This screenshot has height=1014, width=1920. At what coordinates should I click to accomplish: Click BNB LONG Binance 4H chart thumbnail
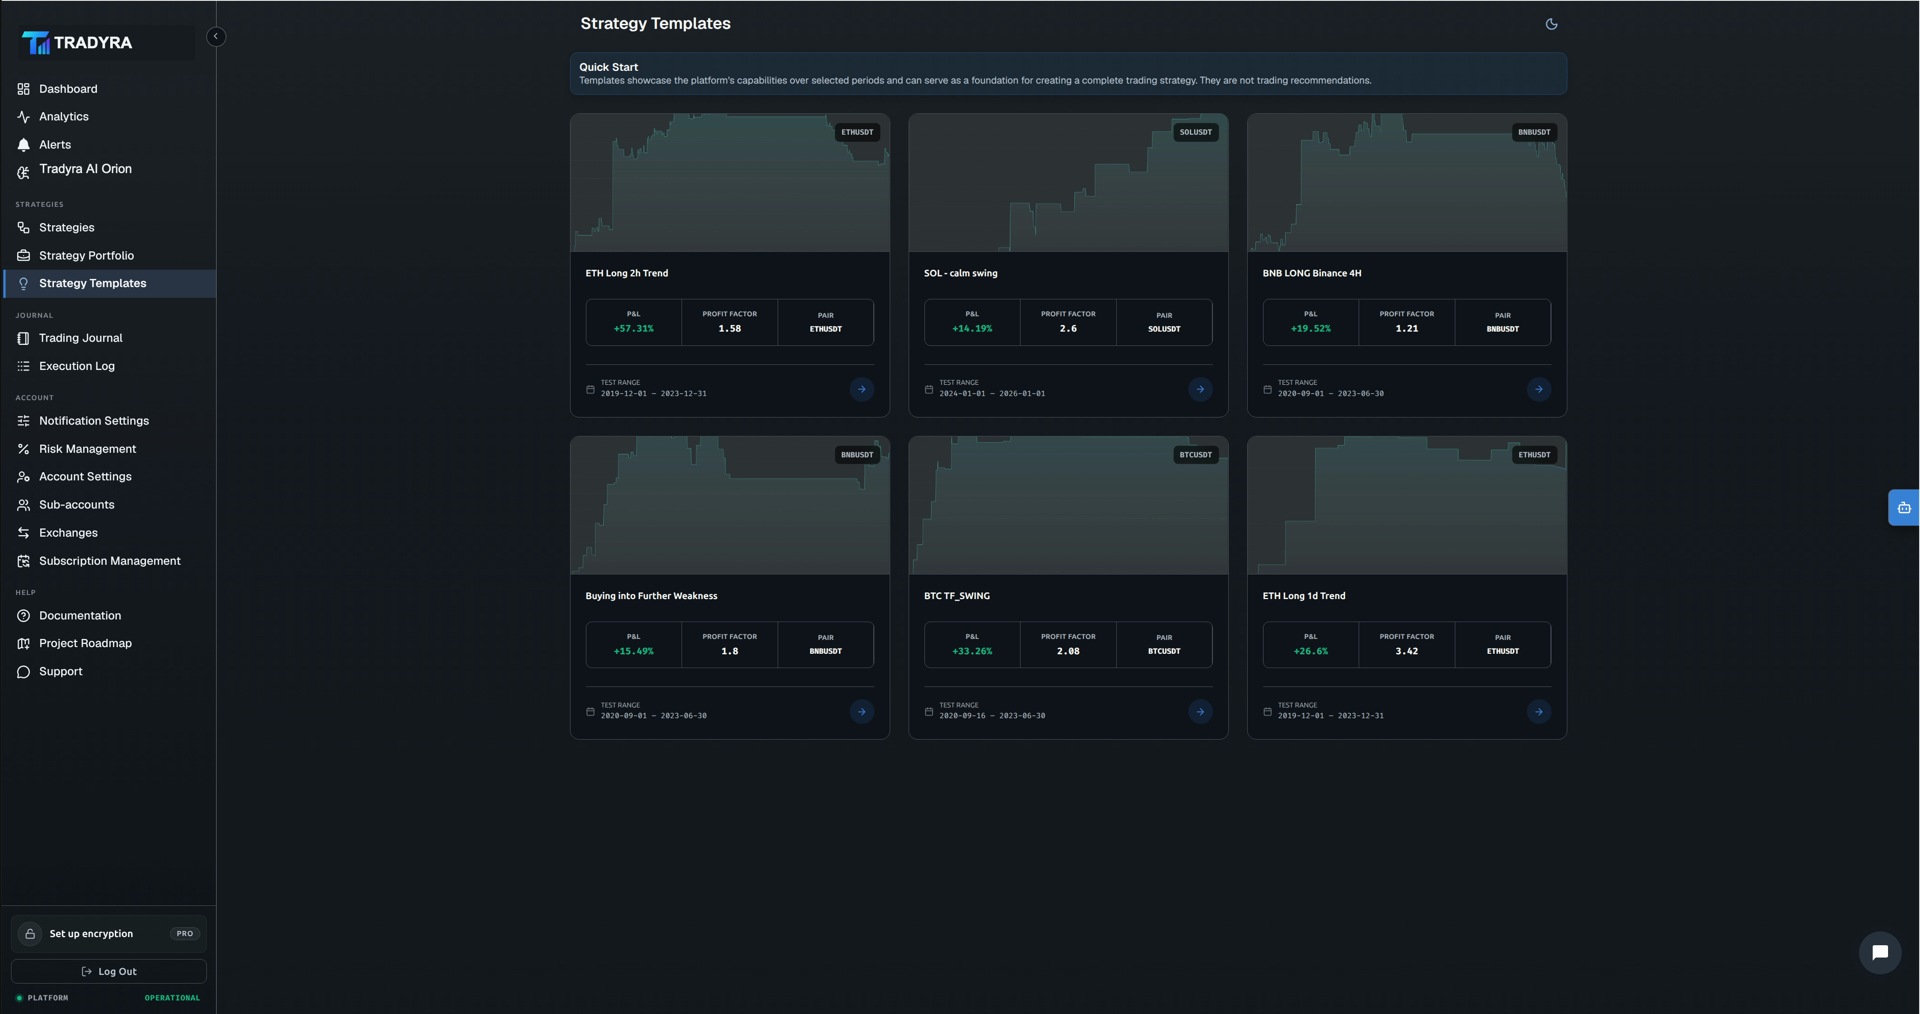[1407, 183]
